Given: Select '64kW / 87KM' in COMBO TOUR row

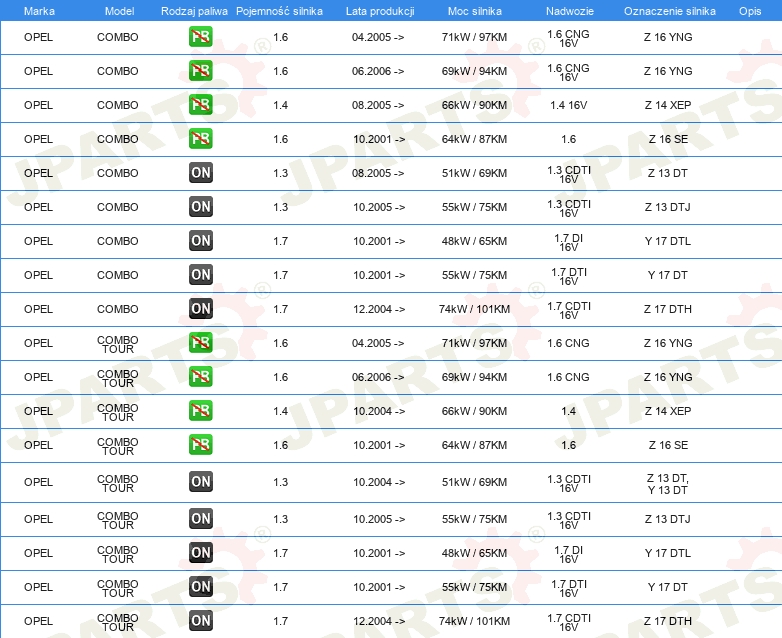Looking at the screenshot, I should 474,445.
